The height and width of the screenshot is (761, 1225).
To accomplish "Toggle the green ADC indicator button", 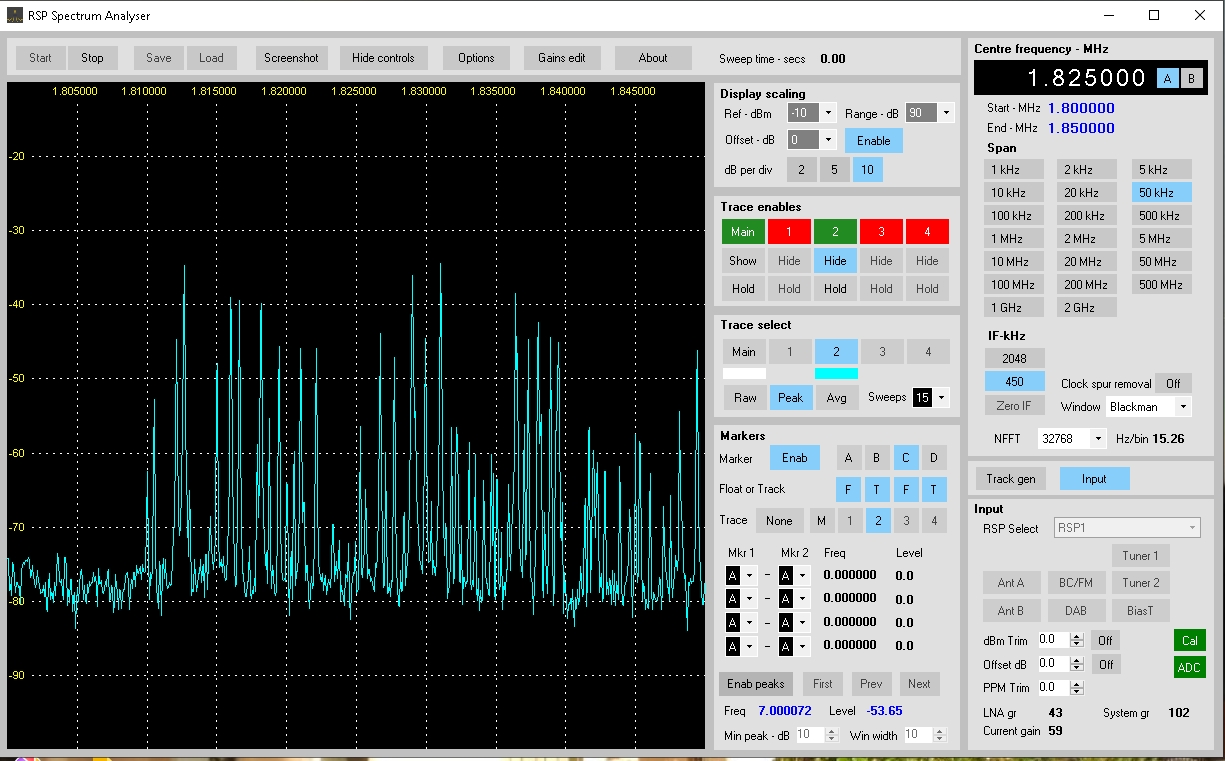I will pyautogui.click(x=1189, y=668).
